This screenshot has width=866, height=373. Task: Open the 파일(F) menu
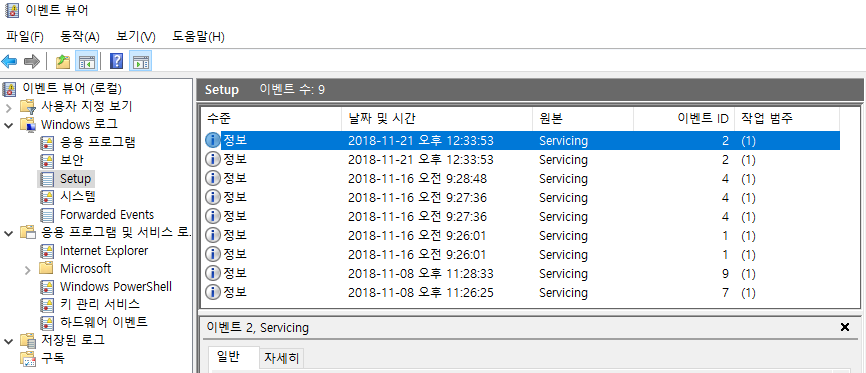pos(25,37)
